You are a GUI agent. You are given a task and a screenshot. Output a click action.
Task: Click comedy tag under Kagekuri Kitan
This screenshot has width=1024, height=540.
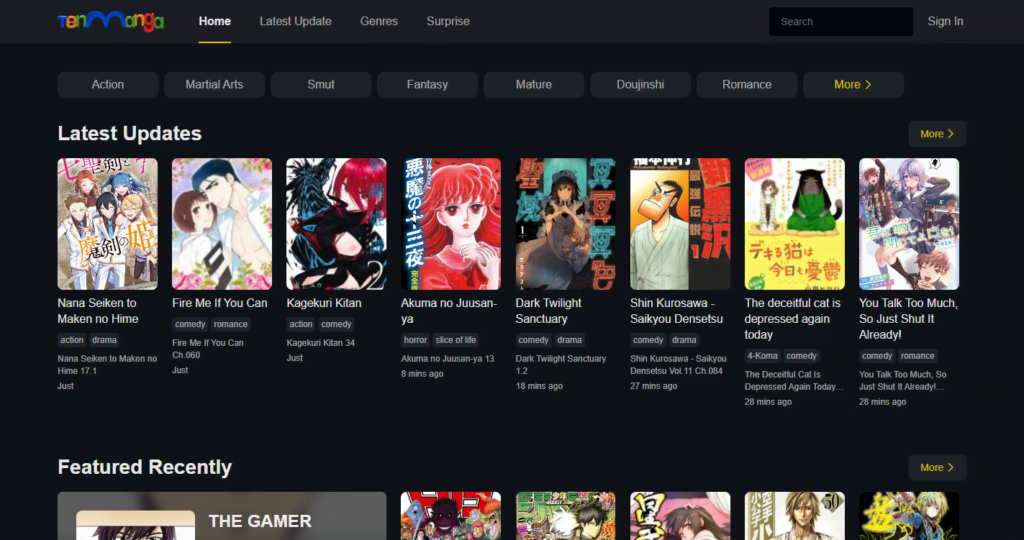pos(336,325)
